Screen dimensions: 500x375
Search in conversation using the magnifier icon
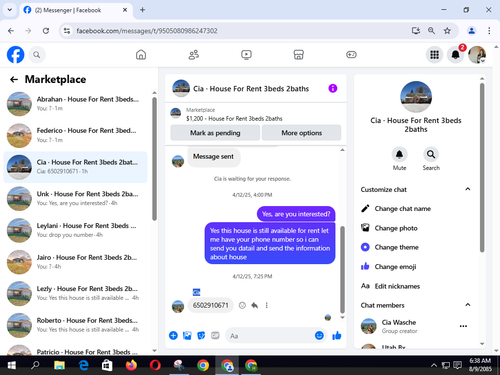pos(431,154)
